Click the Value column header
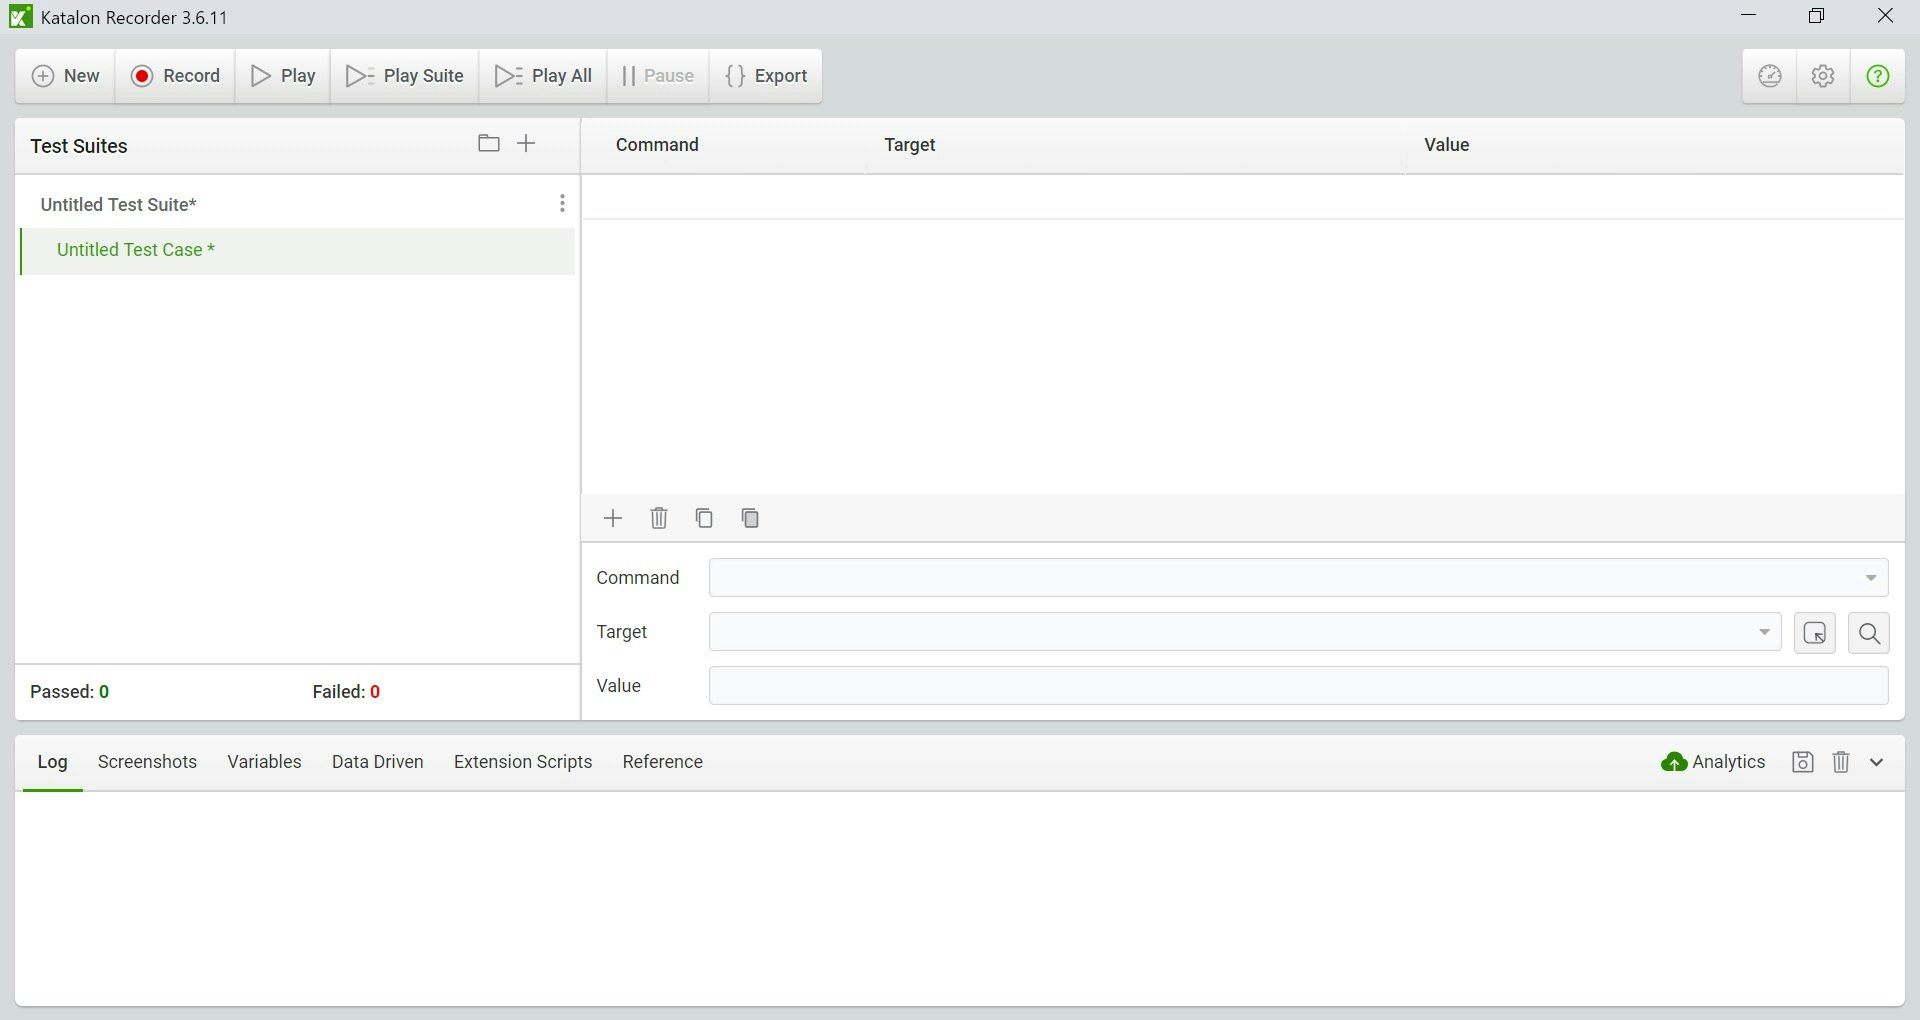The width and height of the screenshot is (1920, 1020). click(x=1446, y=145)
